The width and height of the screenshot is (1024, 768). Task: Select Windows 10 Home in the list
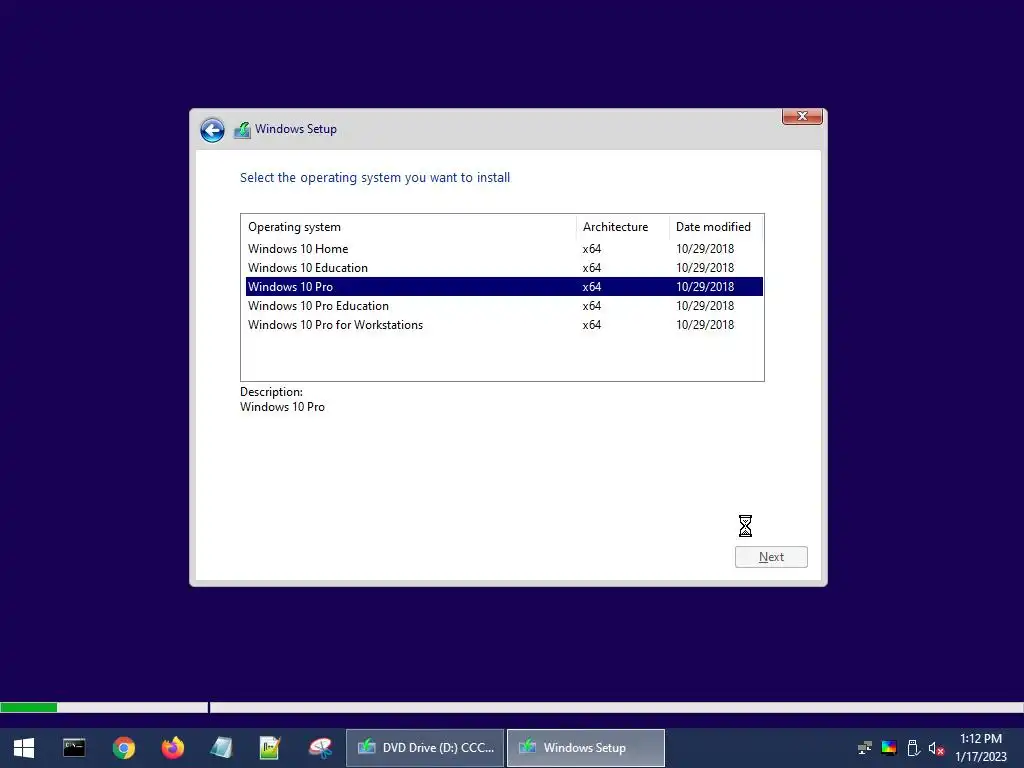[x=504, y=249]
